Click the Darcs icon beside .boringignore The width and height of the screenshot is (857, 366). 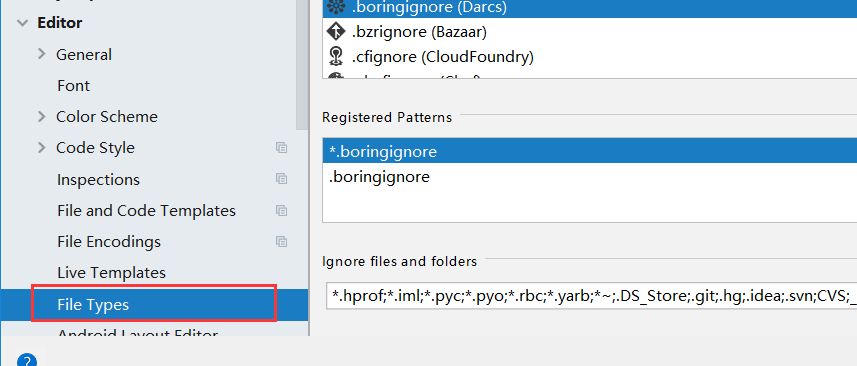point(335,8)
